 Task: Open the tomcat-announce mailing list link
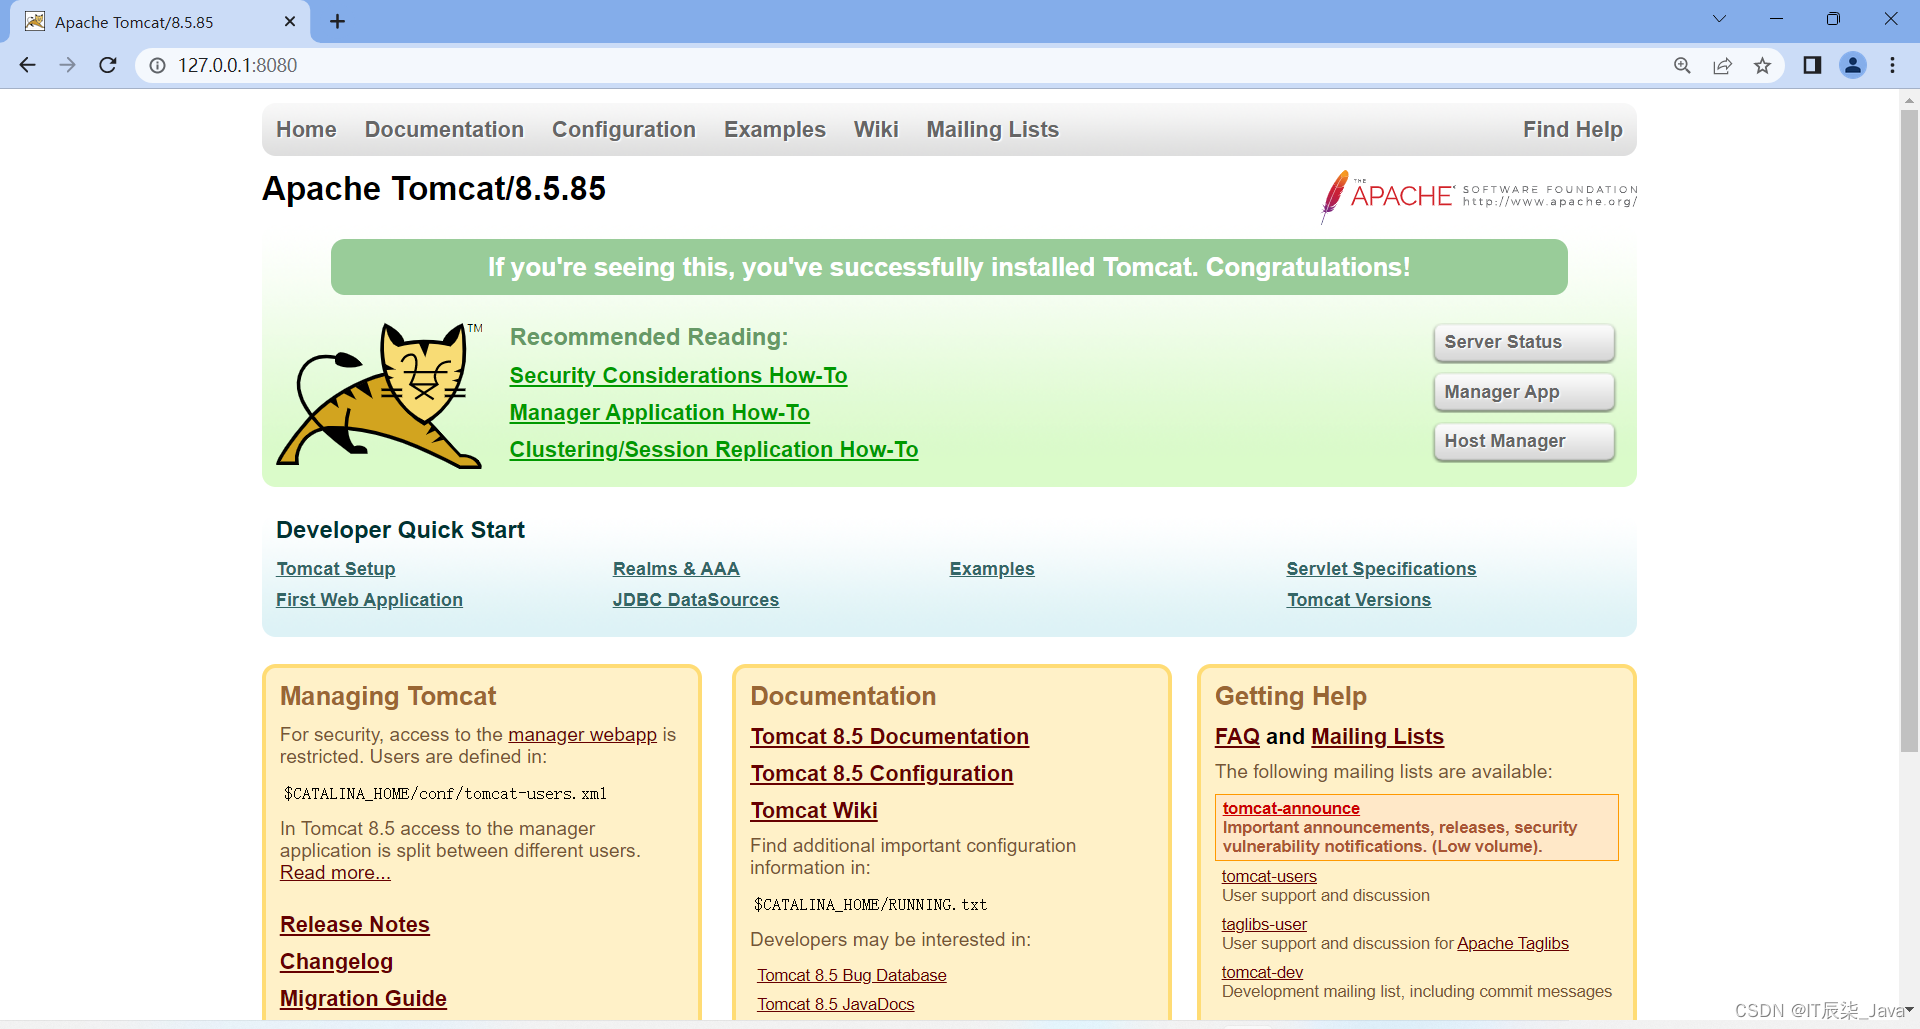click(x=1291, y=808)
